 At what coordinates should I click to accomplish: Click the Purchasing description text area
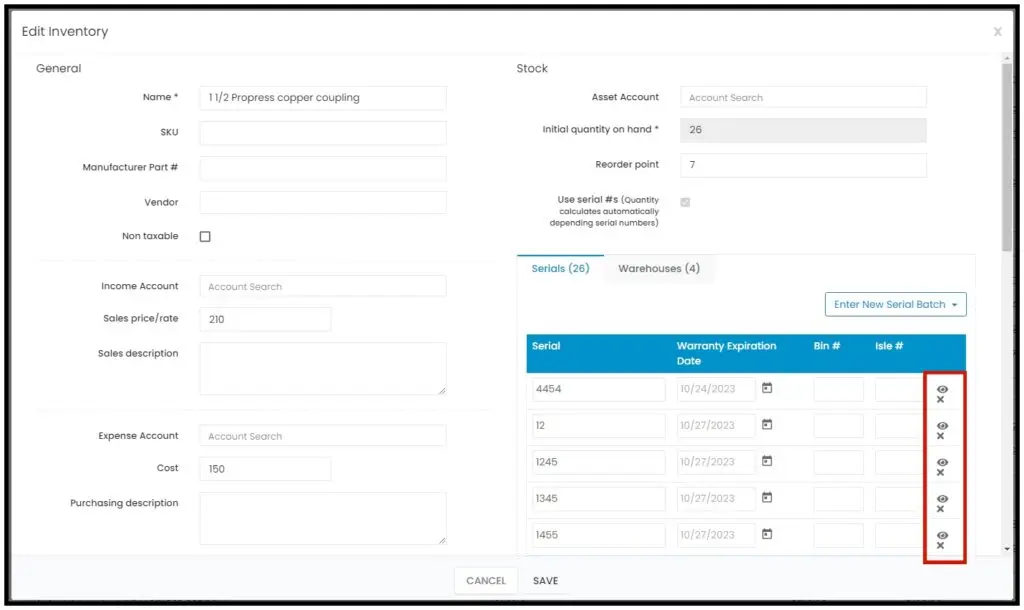(323, 518)
